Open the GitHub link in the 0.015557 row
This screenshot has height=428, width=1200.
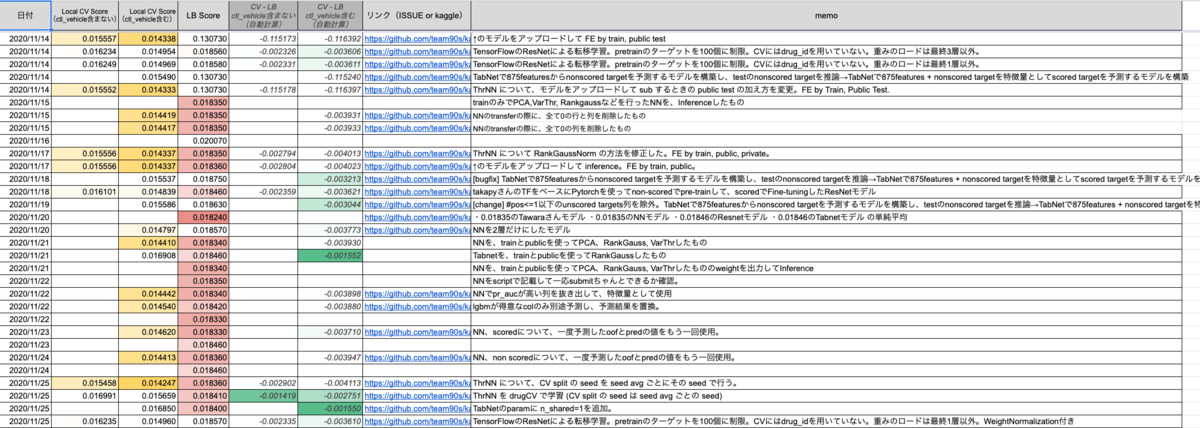(415, 38)
